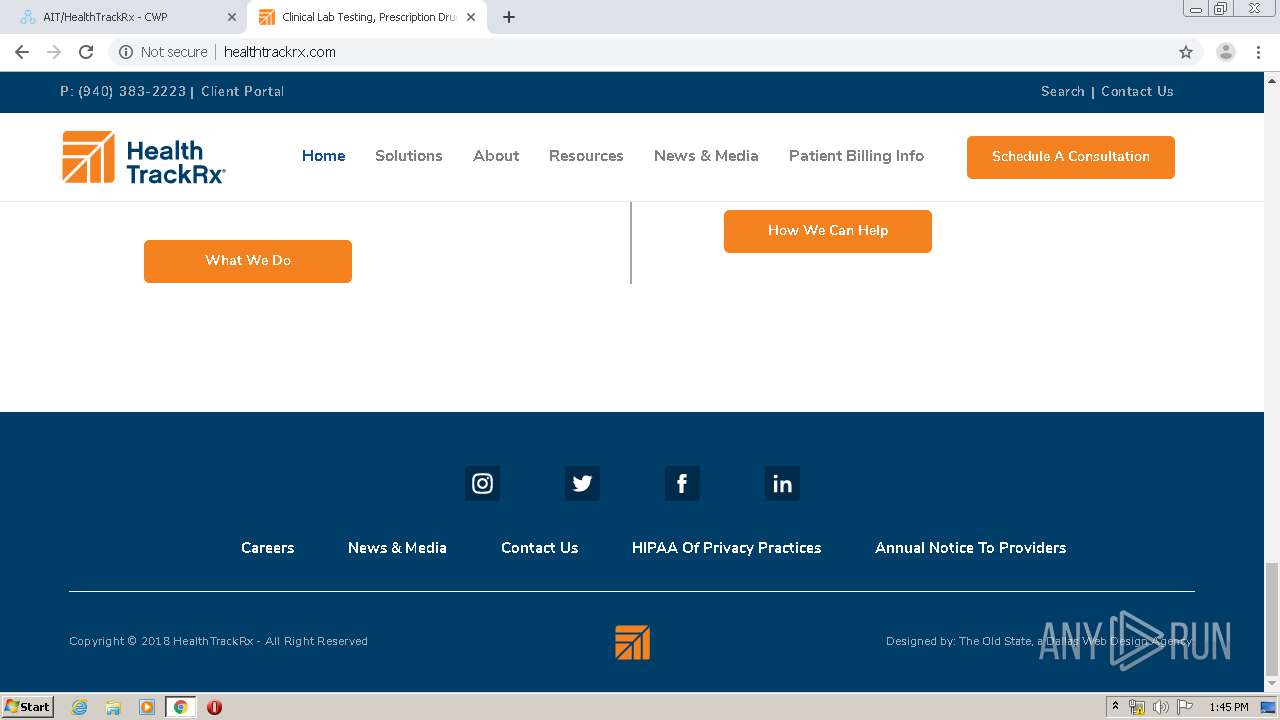Open the Facebook social icon
Viewport: 1280px width, 720px height.
click(682, 484)
